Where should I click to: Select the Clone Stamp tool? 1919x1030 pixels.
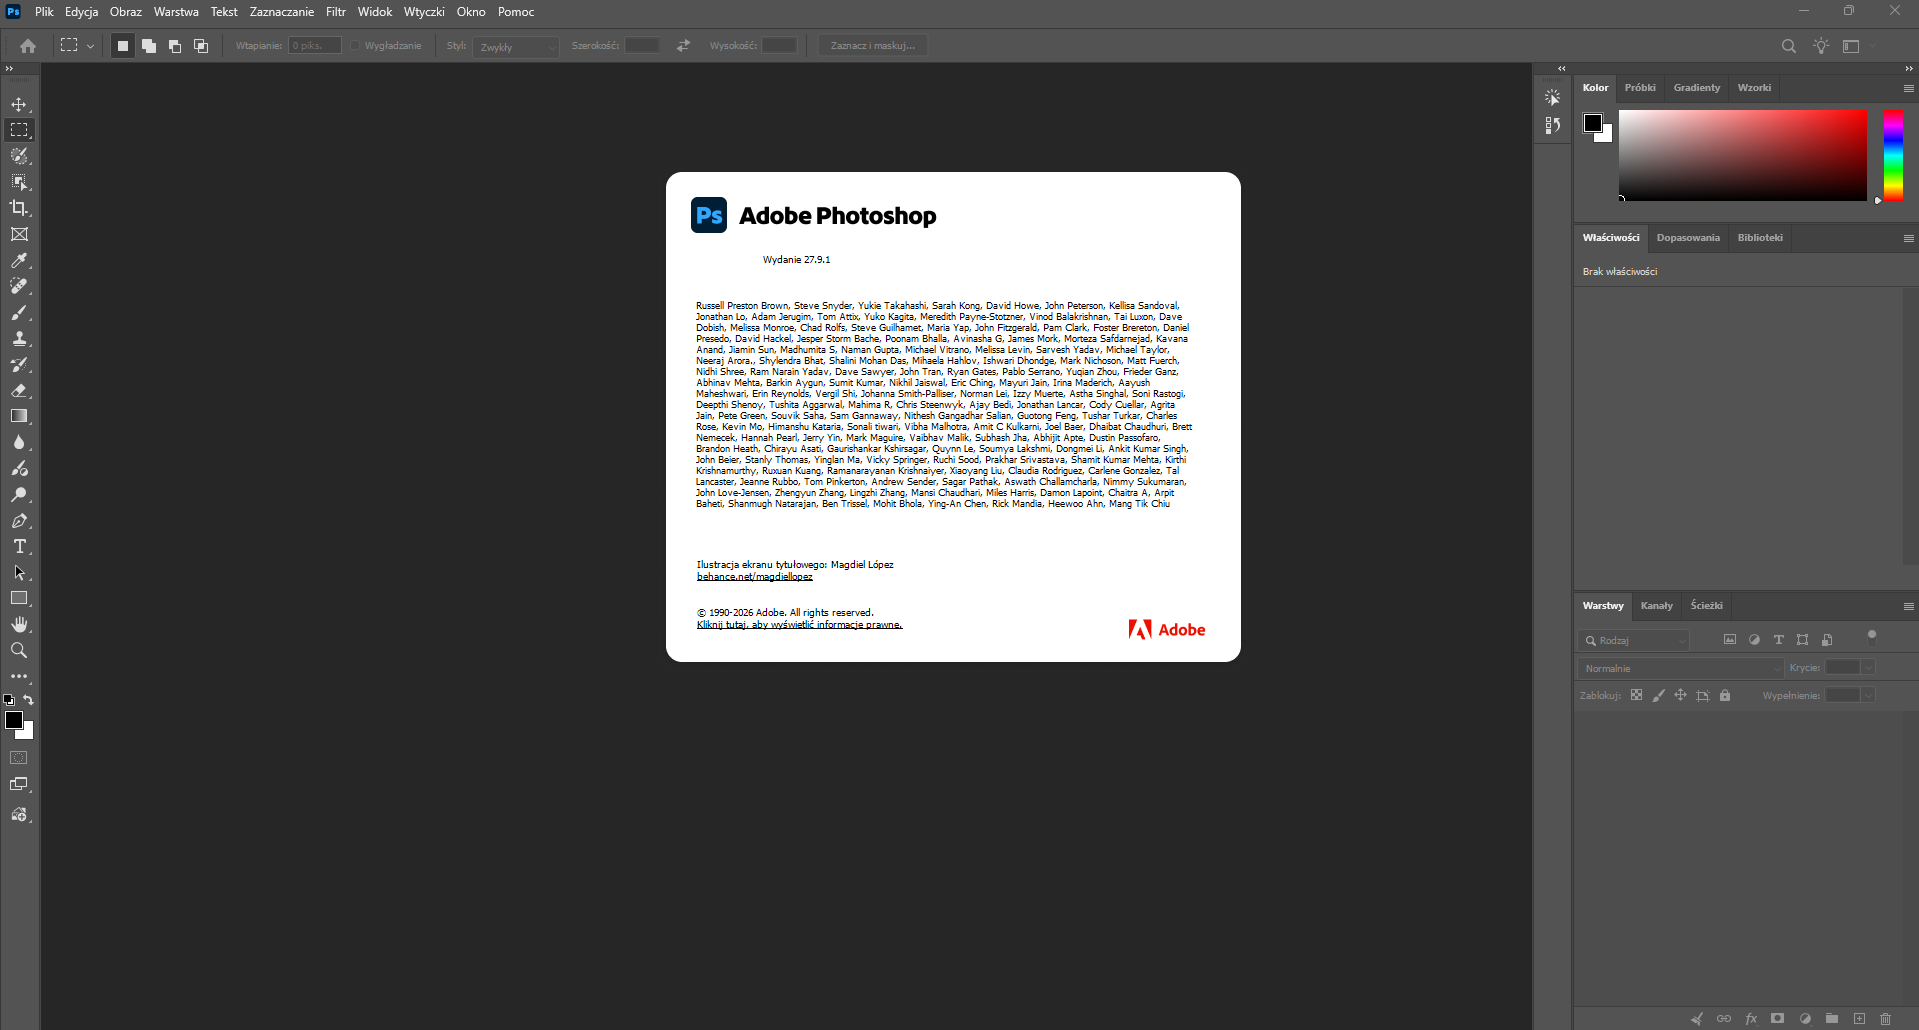19,338
